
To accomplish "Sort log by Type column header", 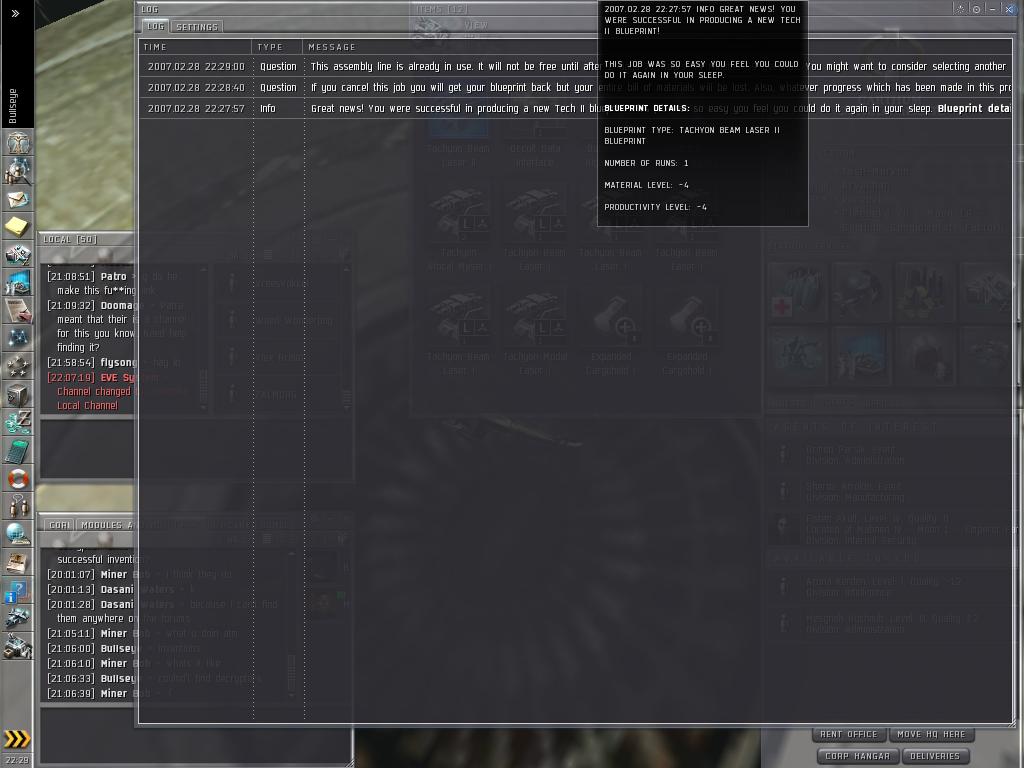I will coord(277,47).
